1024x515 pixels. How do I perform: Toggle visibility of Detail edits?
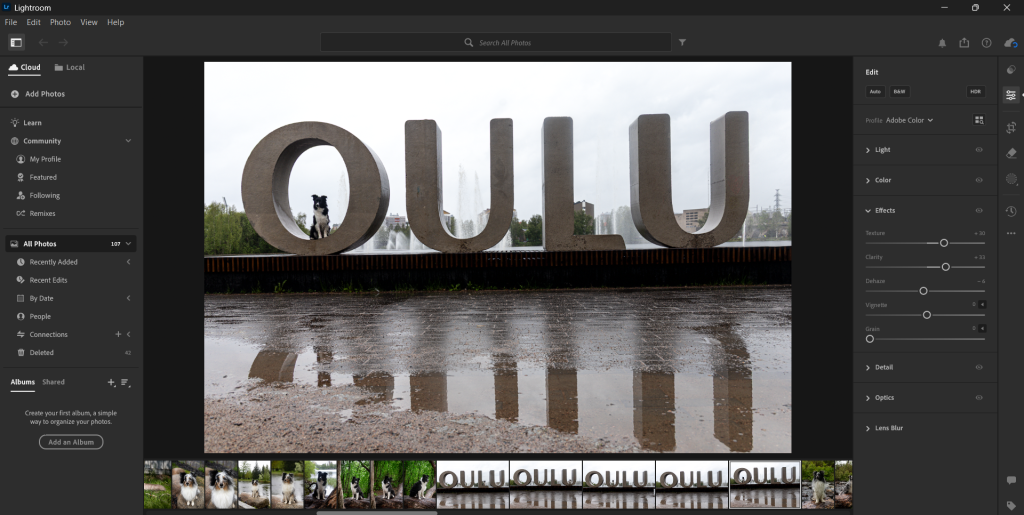[x=979, y=367]
